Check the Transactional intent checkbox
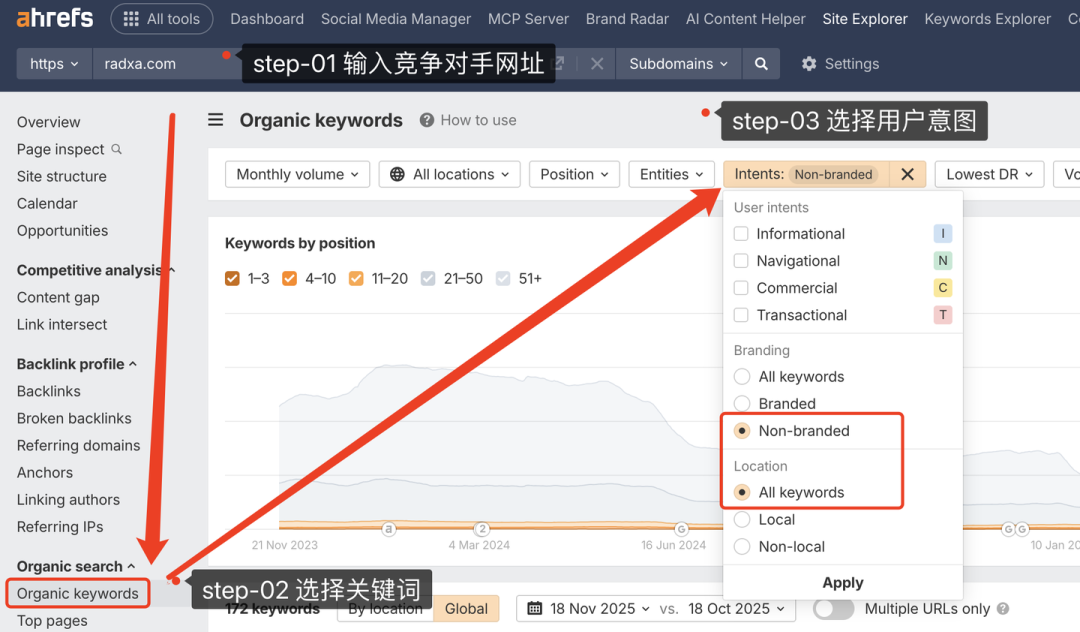The image size is (1080, 632). [x=741, y=315]
